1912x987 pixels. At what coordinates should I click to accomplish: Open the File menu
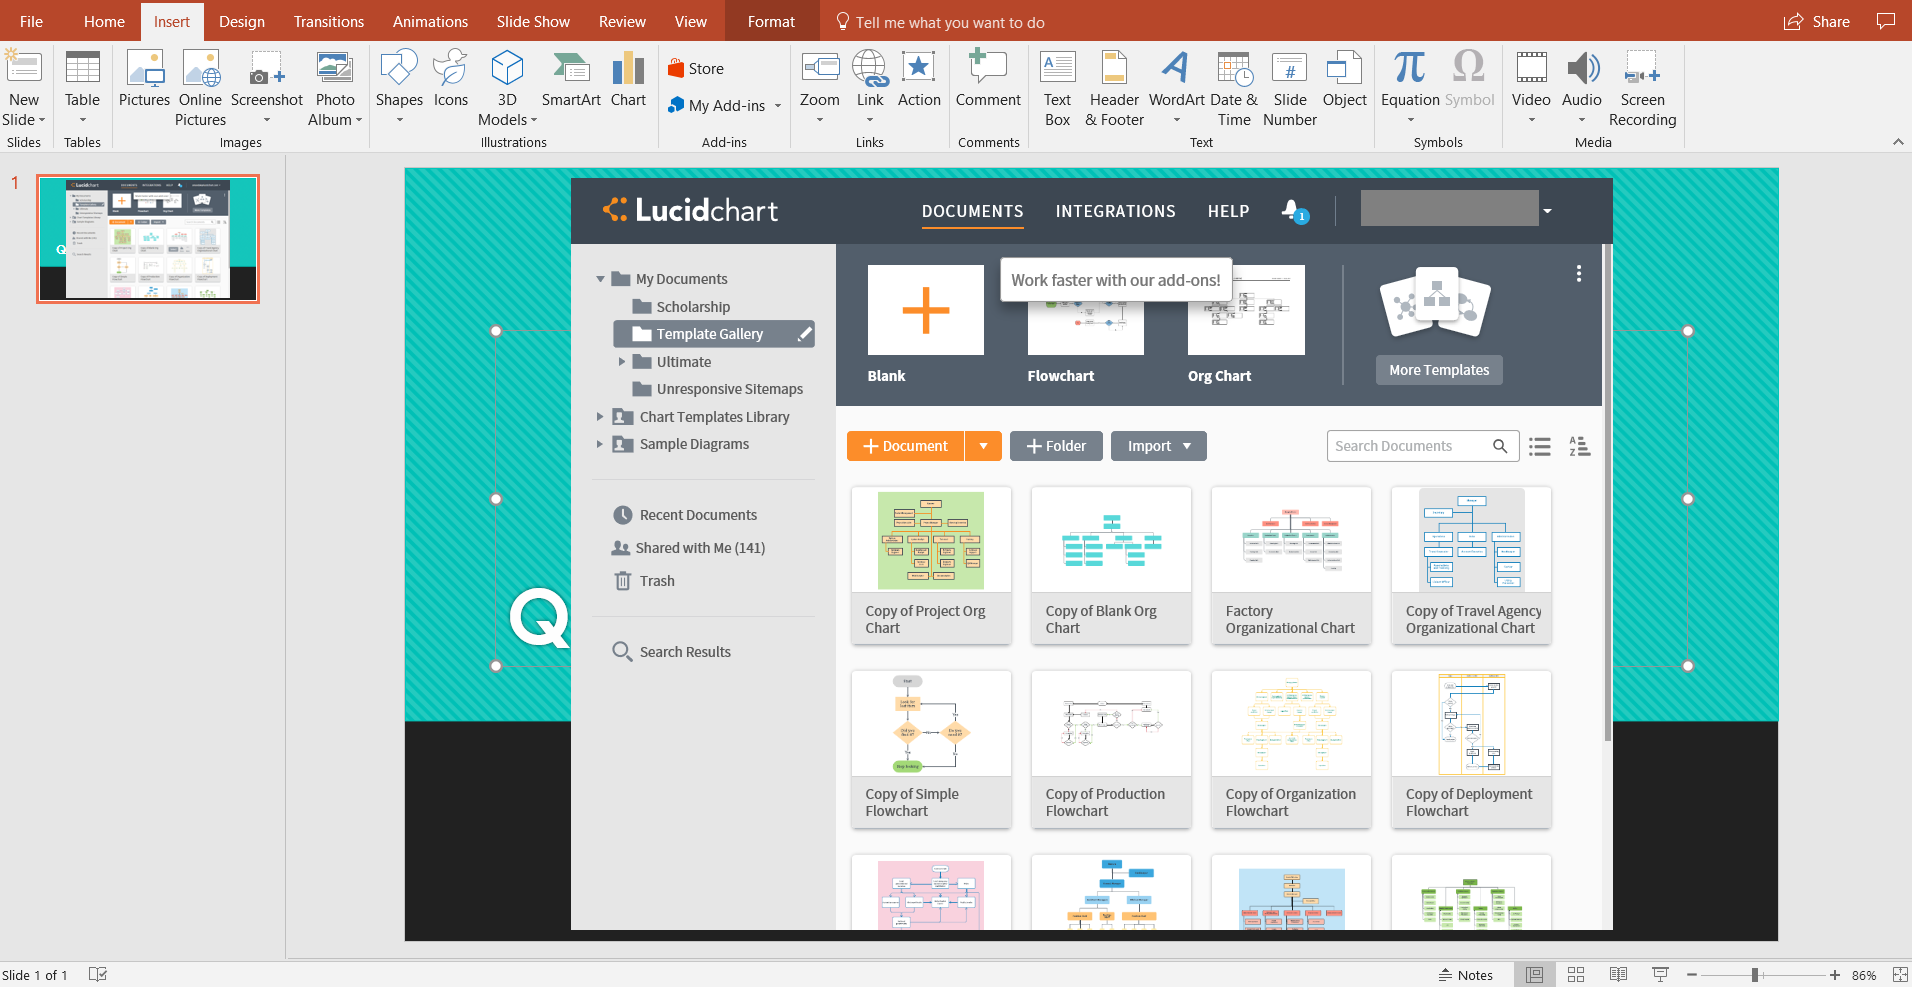[x=32, y=21]
